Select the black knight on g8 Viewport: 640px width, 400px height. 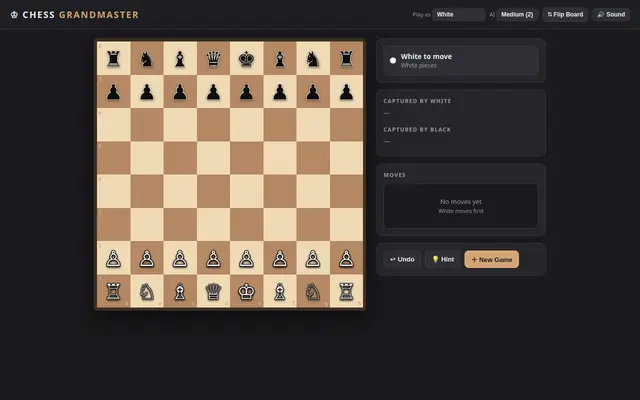313,58
